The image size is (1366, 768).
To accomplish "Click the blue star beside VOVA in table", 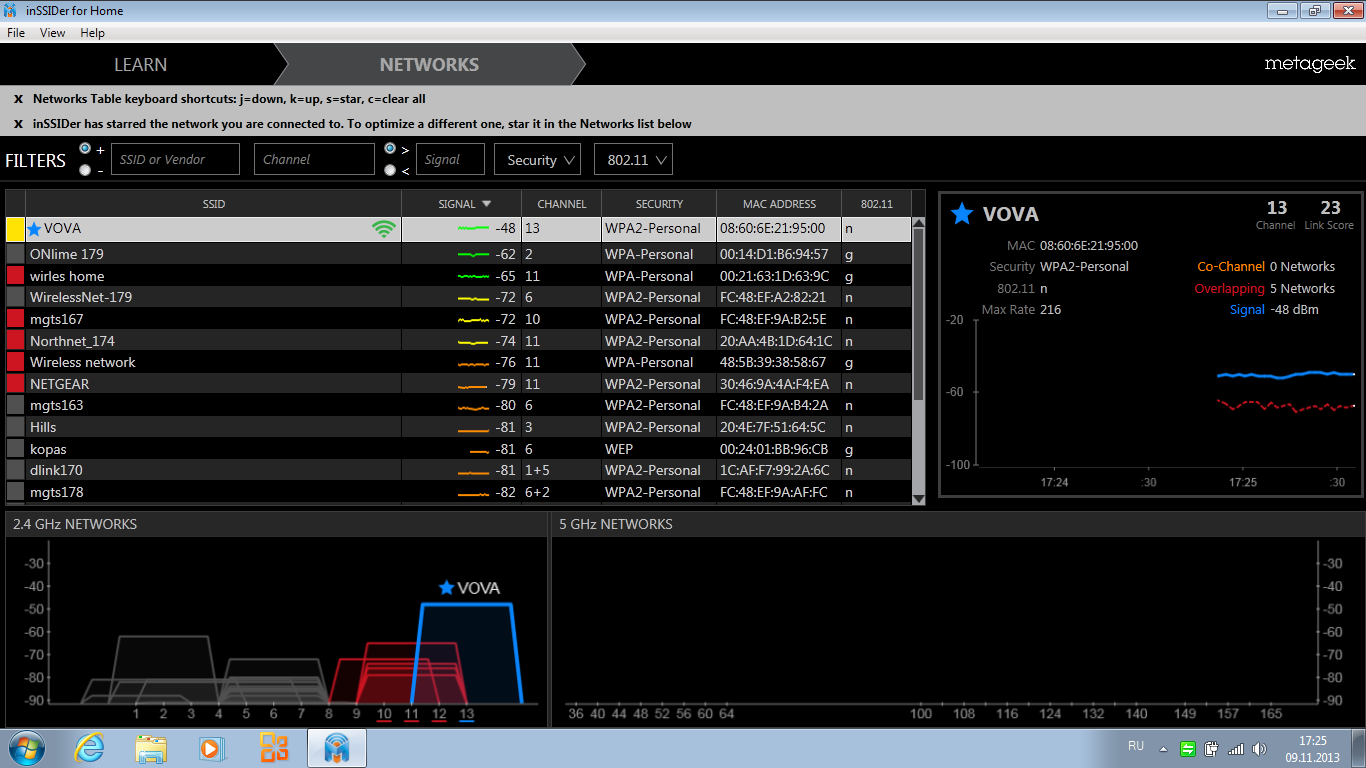I will pos(35,229).
